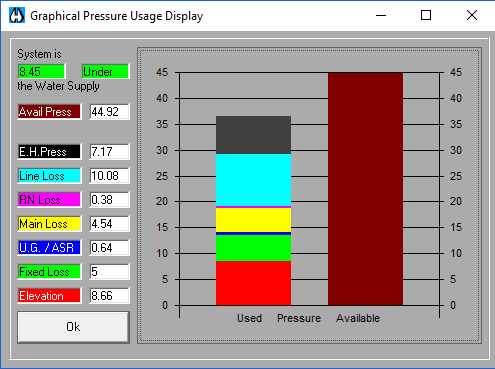Screen dimensions: 495x369
Task: Select the magenta RN Loss label
Action: (49, 200)
